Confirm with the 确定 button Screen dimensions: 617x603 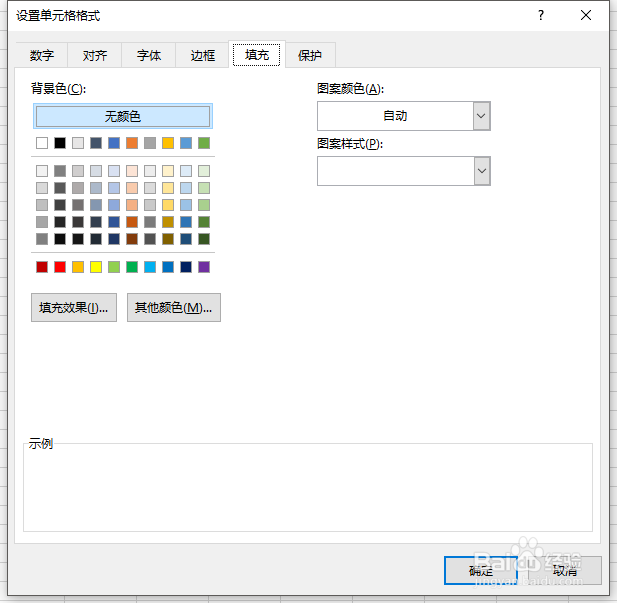click(481, 570)
